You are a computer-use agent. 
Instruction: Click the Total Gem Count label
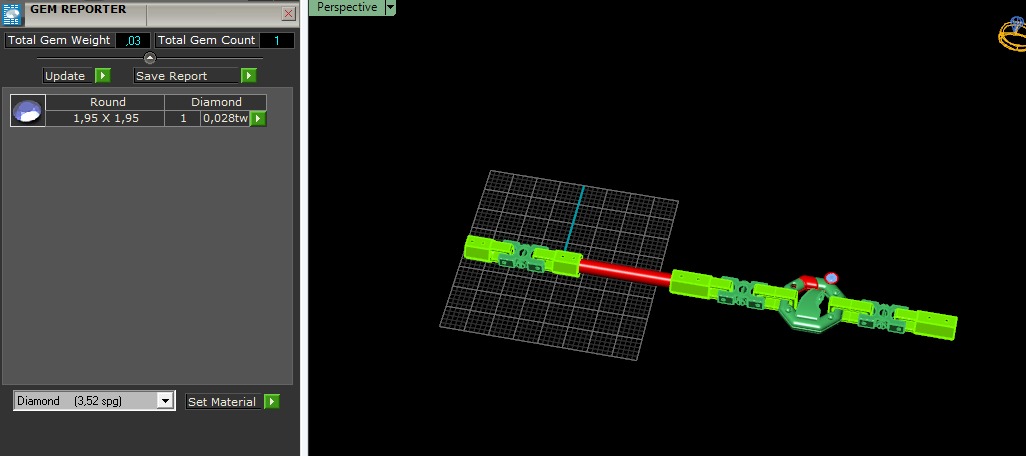[207, 41]
